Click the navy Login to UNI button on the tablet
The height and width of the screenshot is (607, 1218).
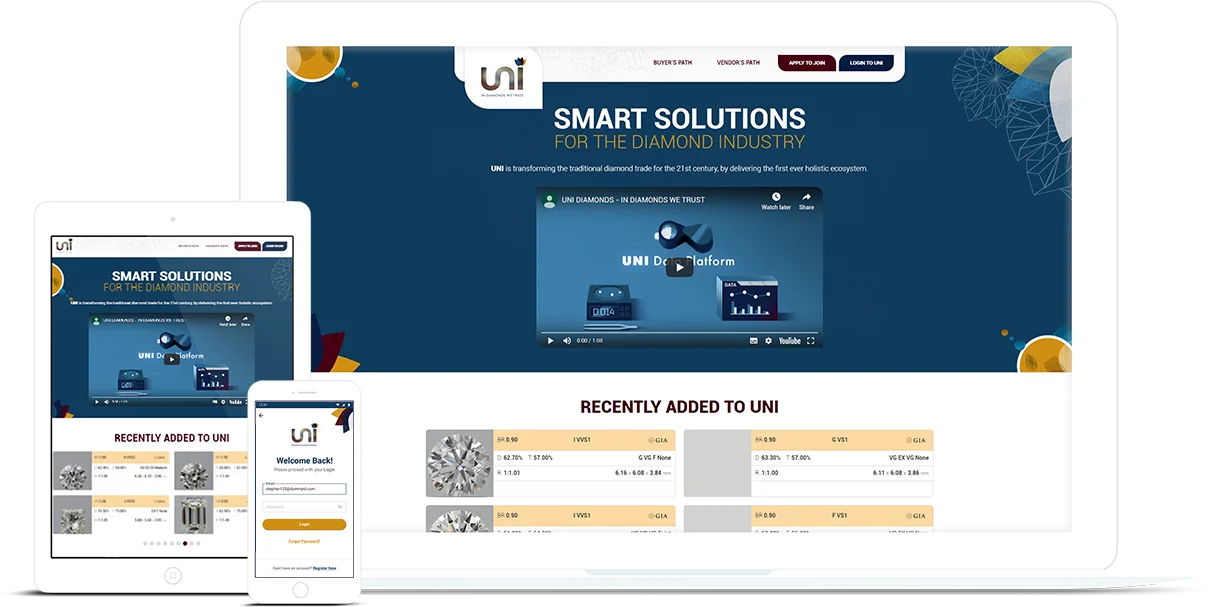tap(275, 246)
